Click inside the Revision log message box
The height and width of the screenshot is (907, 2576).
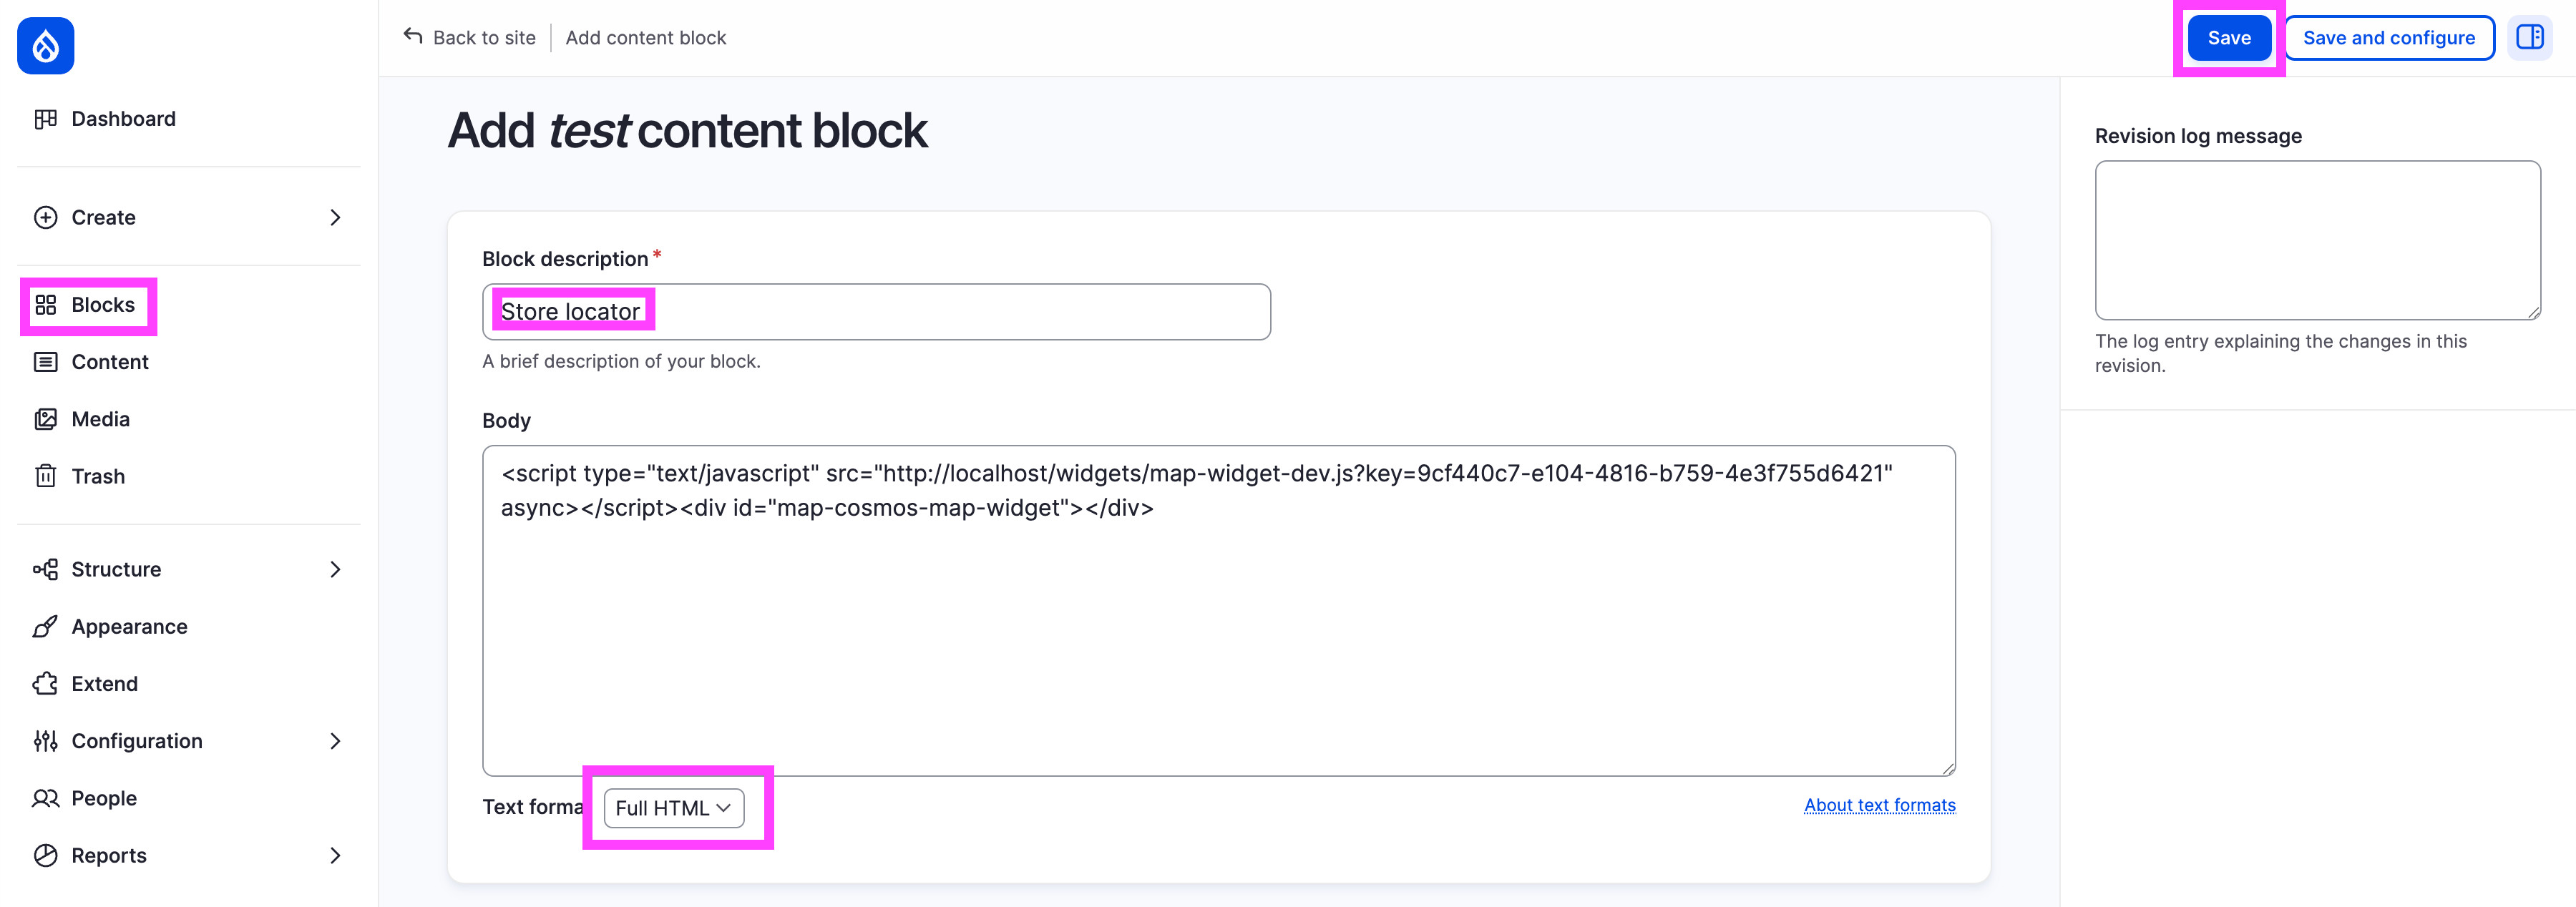click(2317, 240)
